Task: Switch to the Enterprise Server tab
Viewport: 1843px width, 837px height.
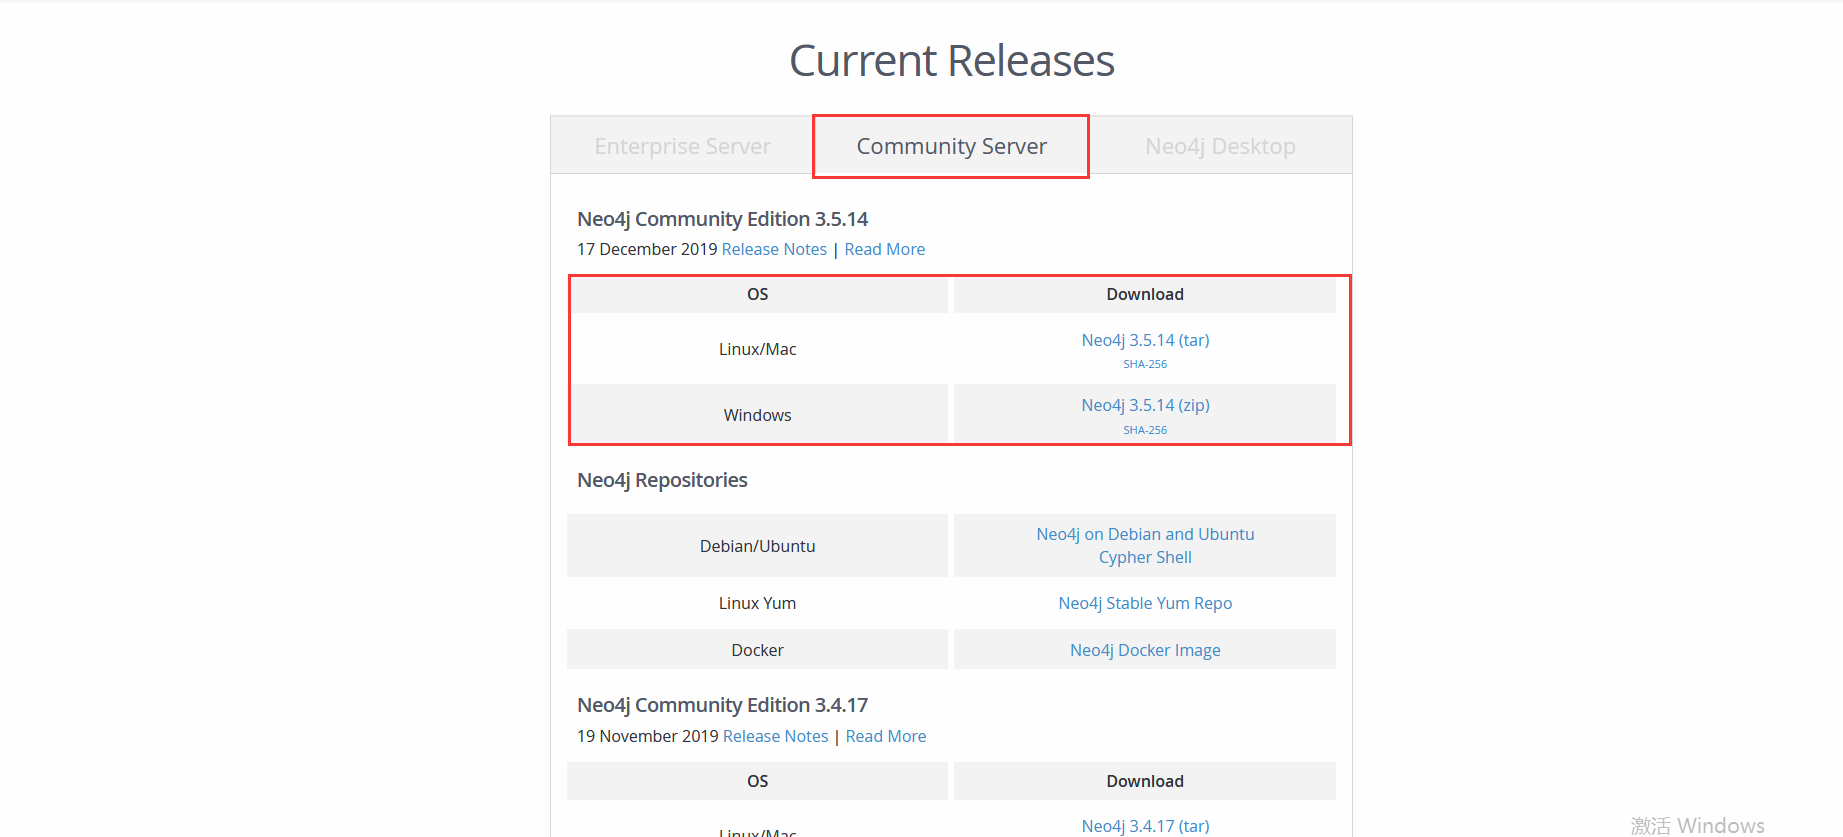Action: coord(682,146)
